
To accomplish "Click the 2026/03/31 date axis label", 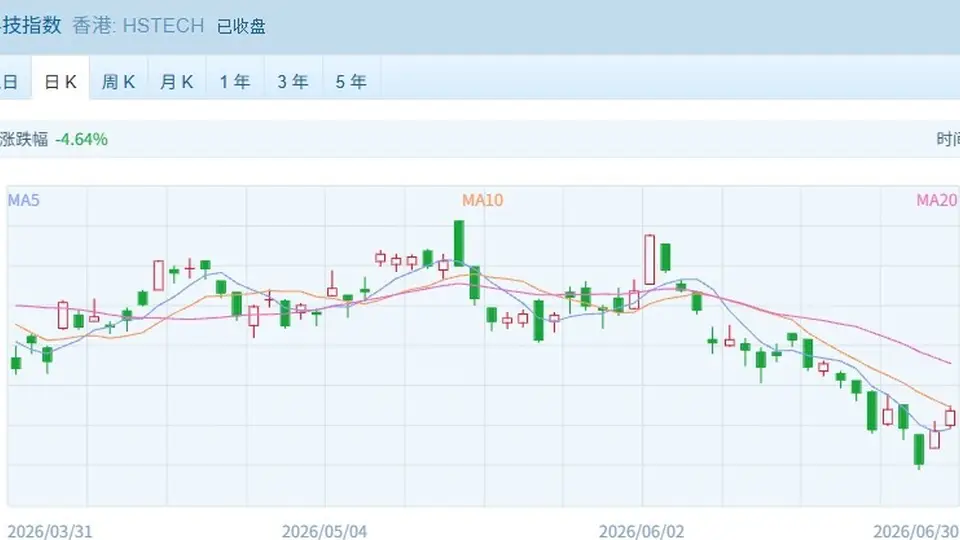I will pyautogui.click(x=50, y=531).
